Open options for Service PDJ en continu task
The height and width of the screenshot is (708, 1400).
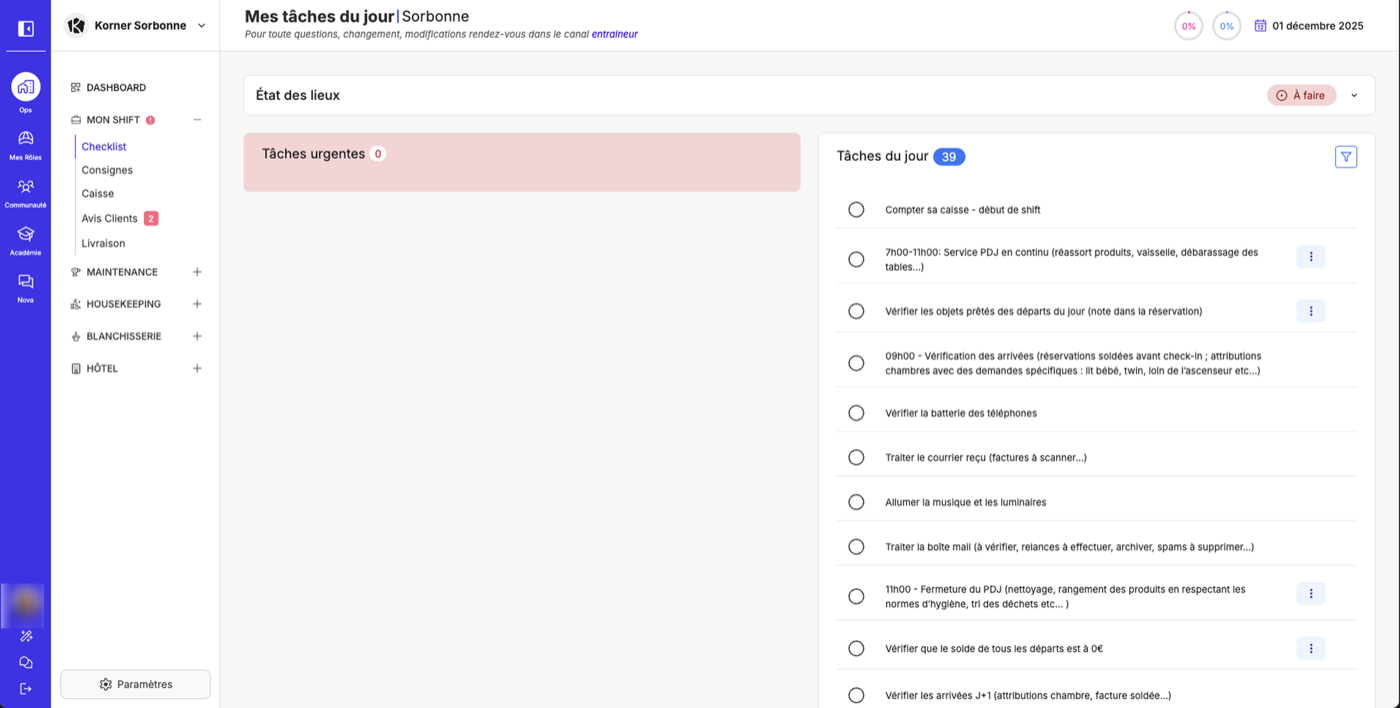point(1311,257)
